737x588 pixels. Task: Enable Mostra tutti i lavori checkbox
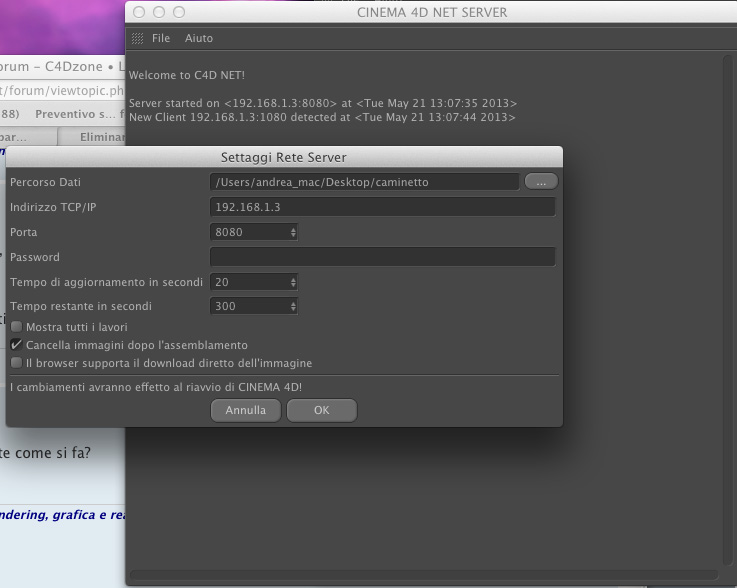(x=16, y=327)
